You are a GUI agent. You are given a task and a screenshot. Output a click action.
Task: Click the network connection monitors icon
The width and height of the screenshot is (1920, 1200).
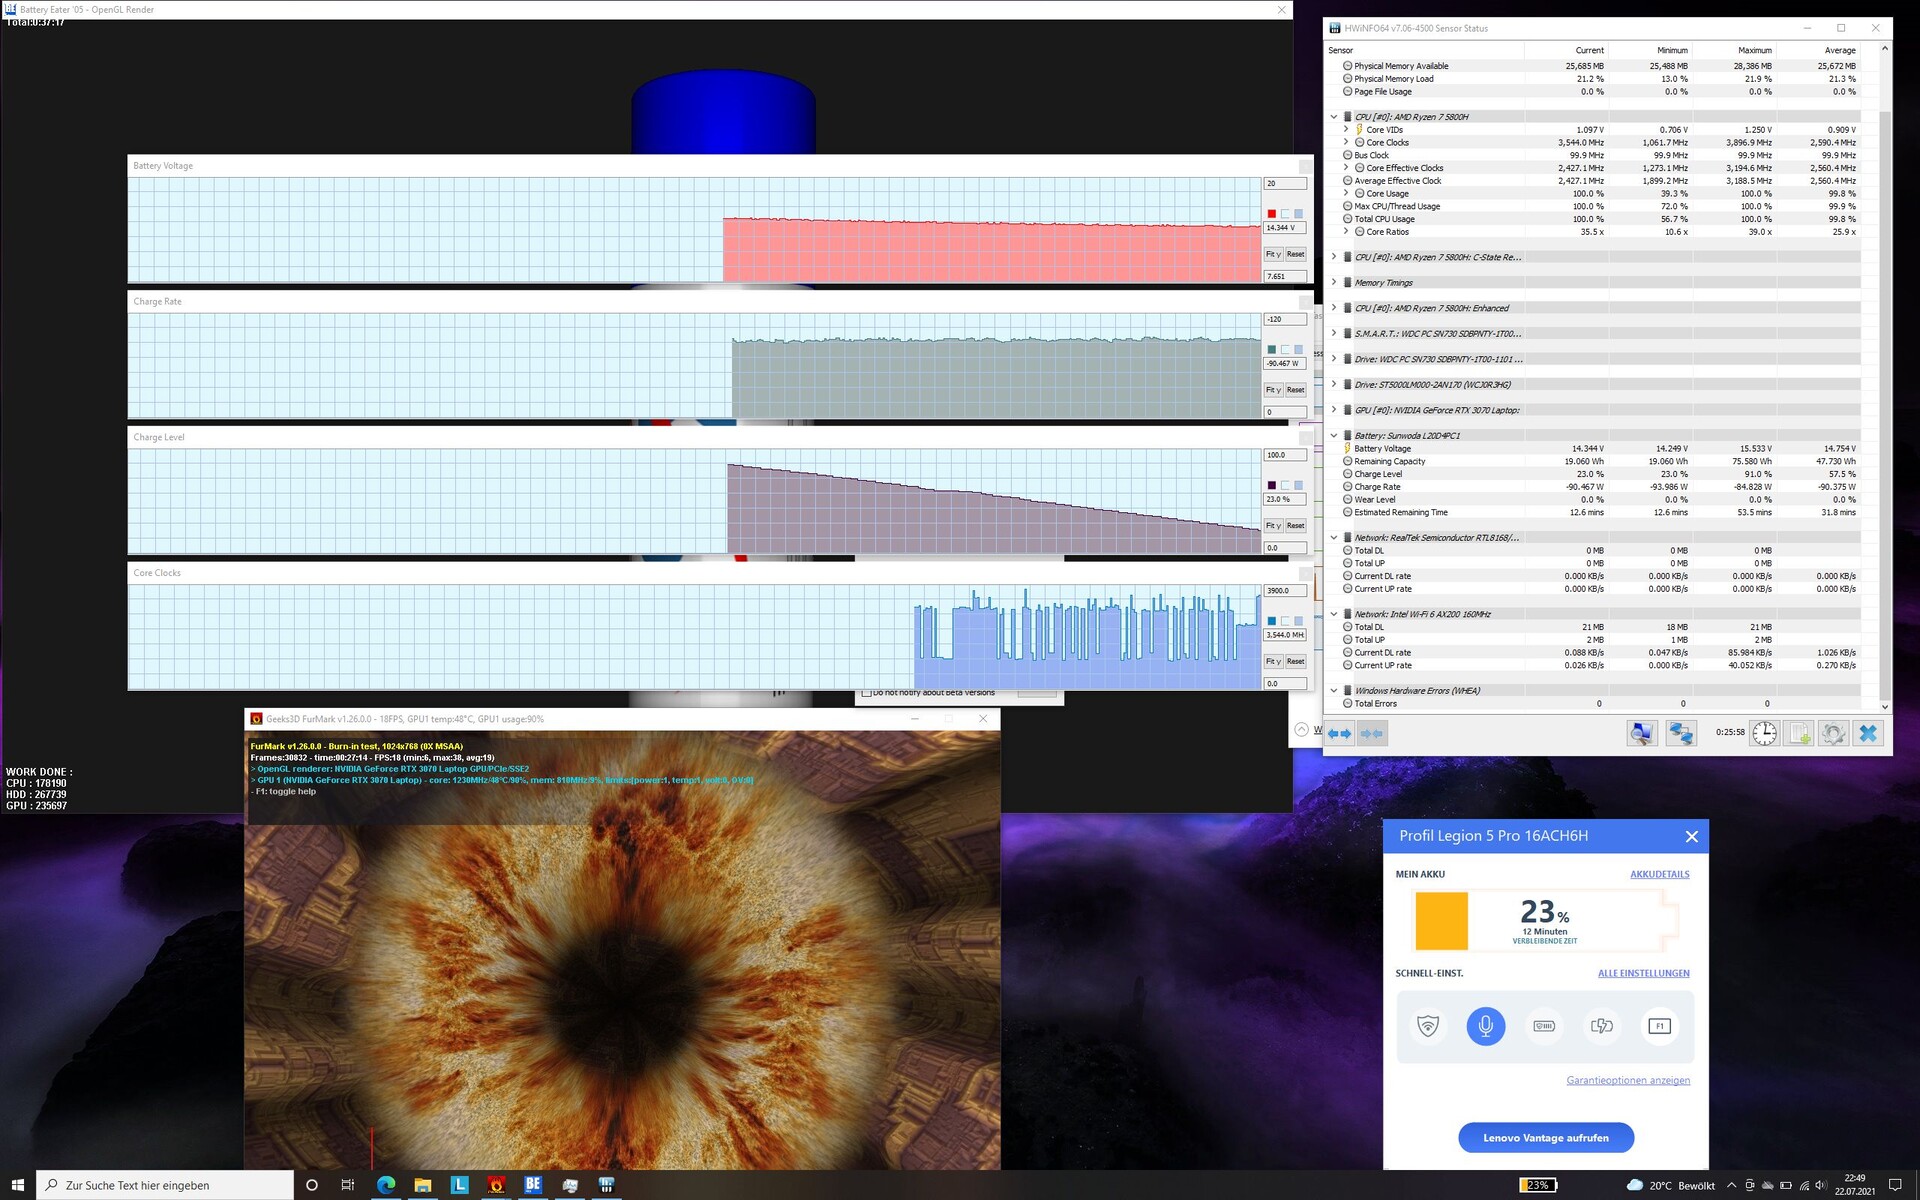(x=1681, y=733)
